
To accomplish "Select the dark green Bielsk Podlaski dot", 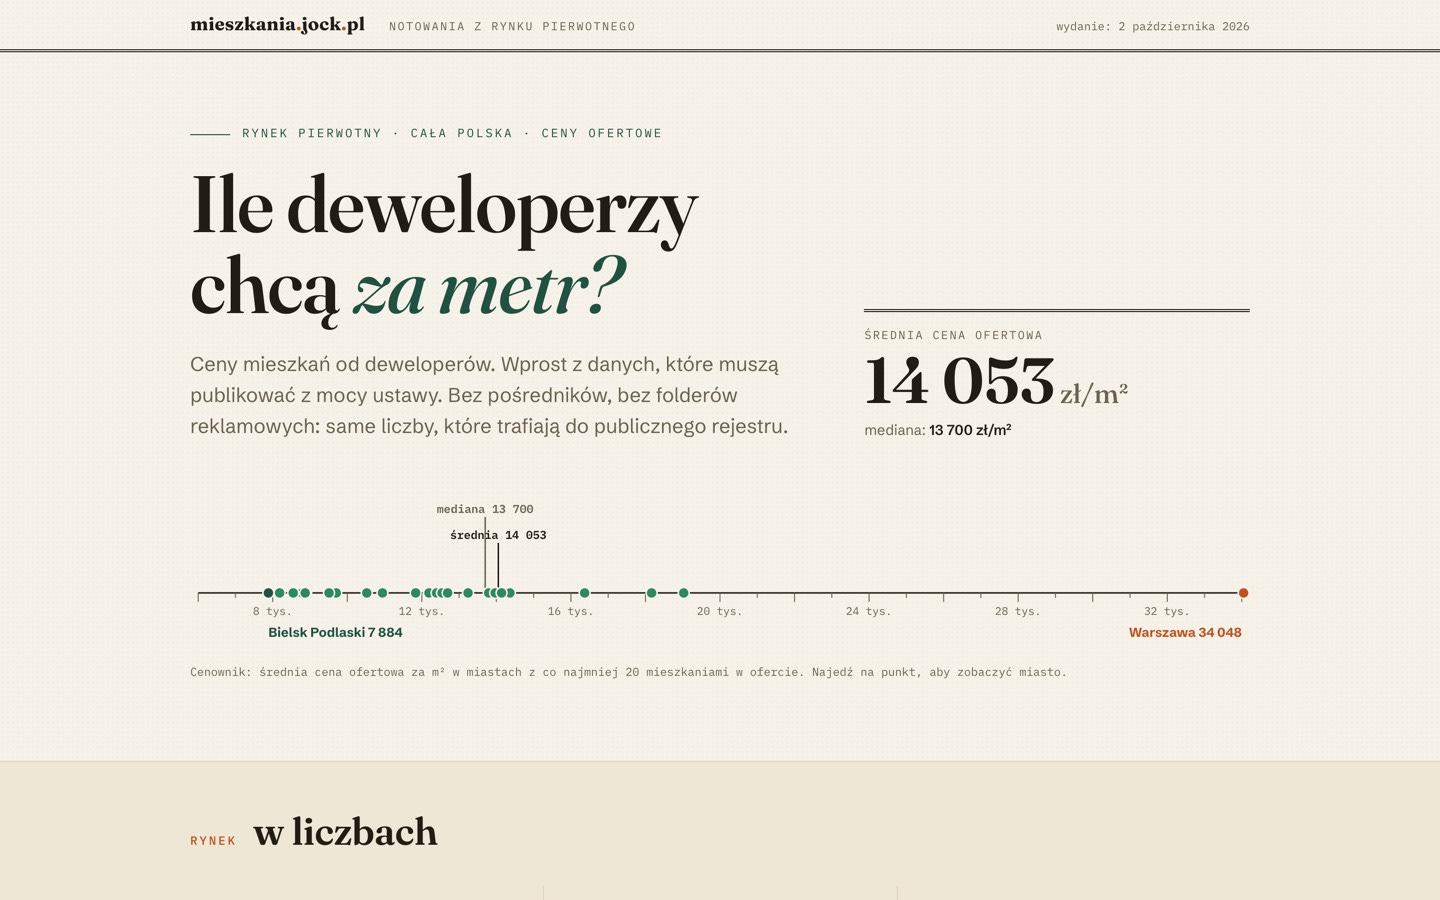I will coord(268,593).
